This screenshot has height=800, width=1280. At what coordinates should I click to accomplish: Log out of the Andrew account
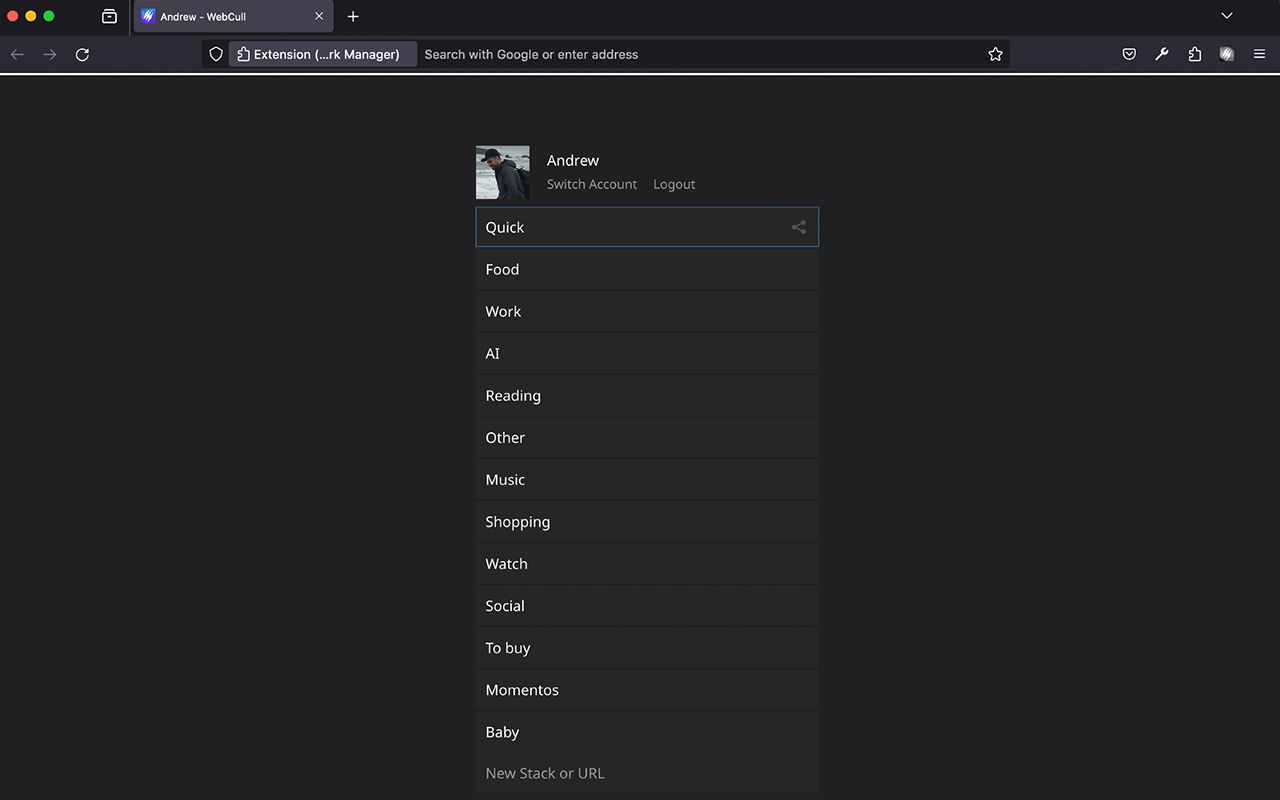click(x=673, y=184)
